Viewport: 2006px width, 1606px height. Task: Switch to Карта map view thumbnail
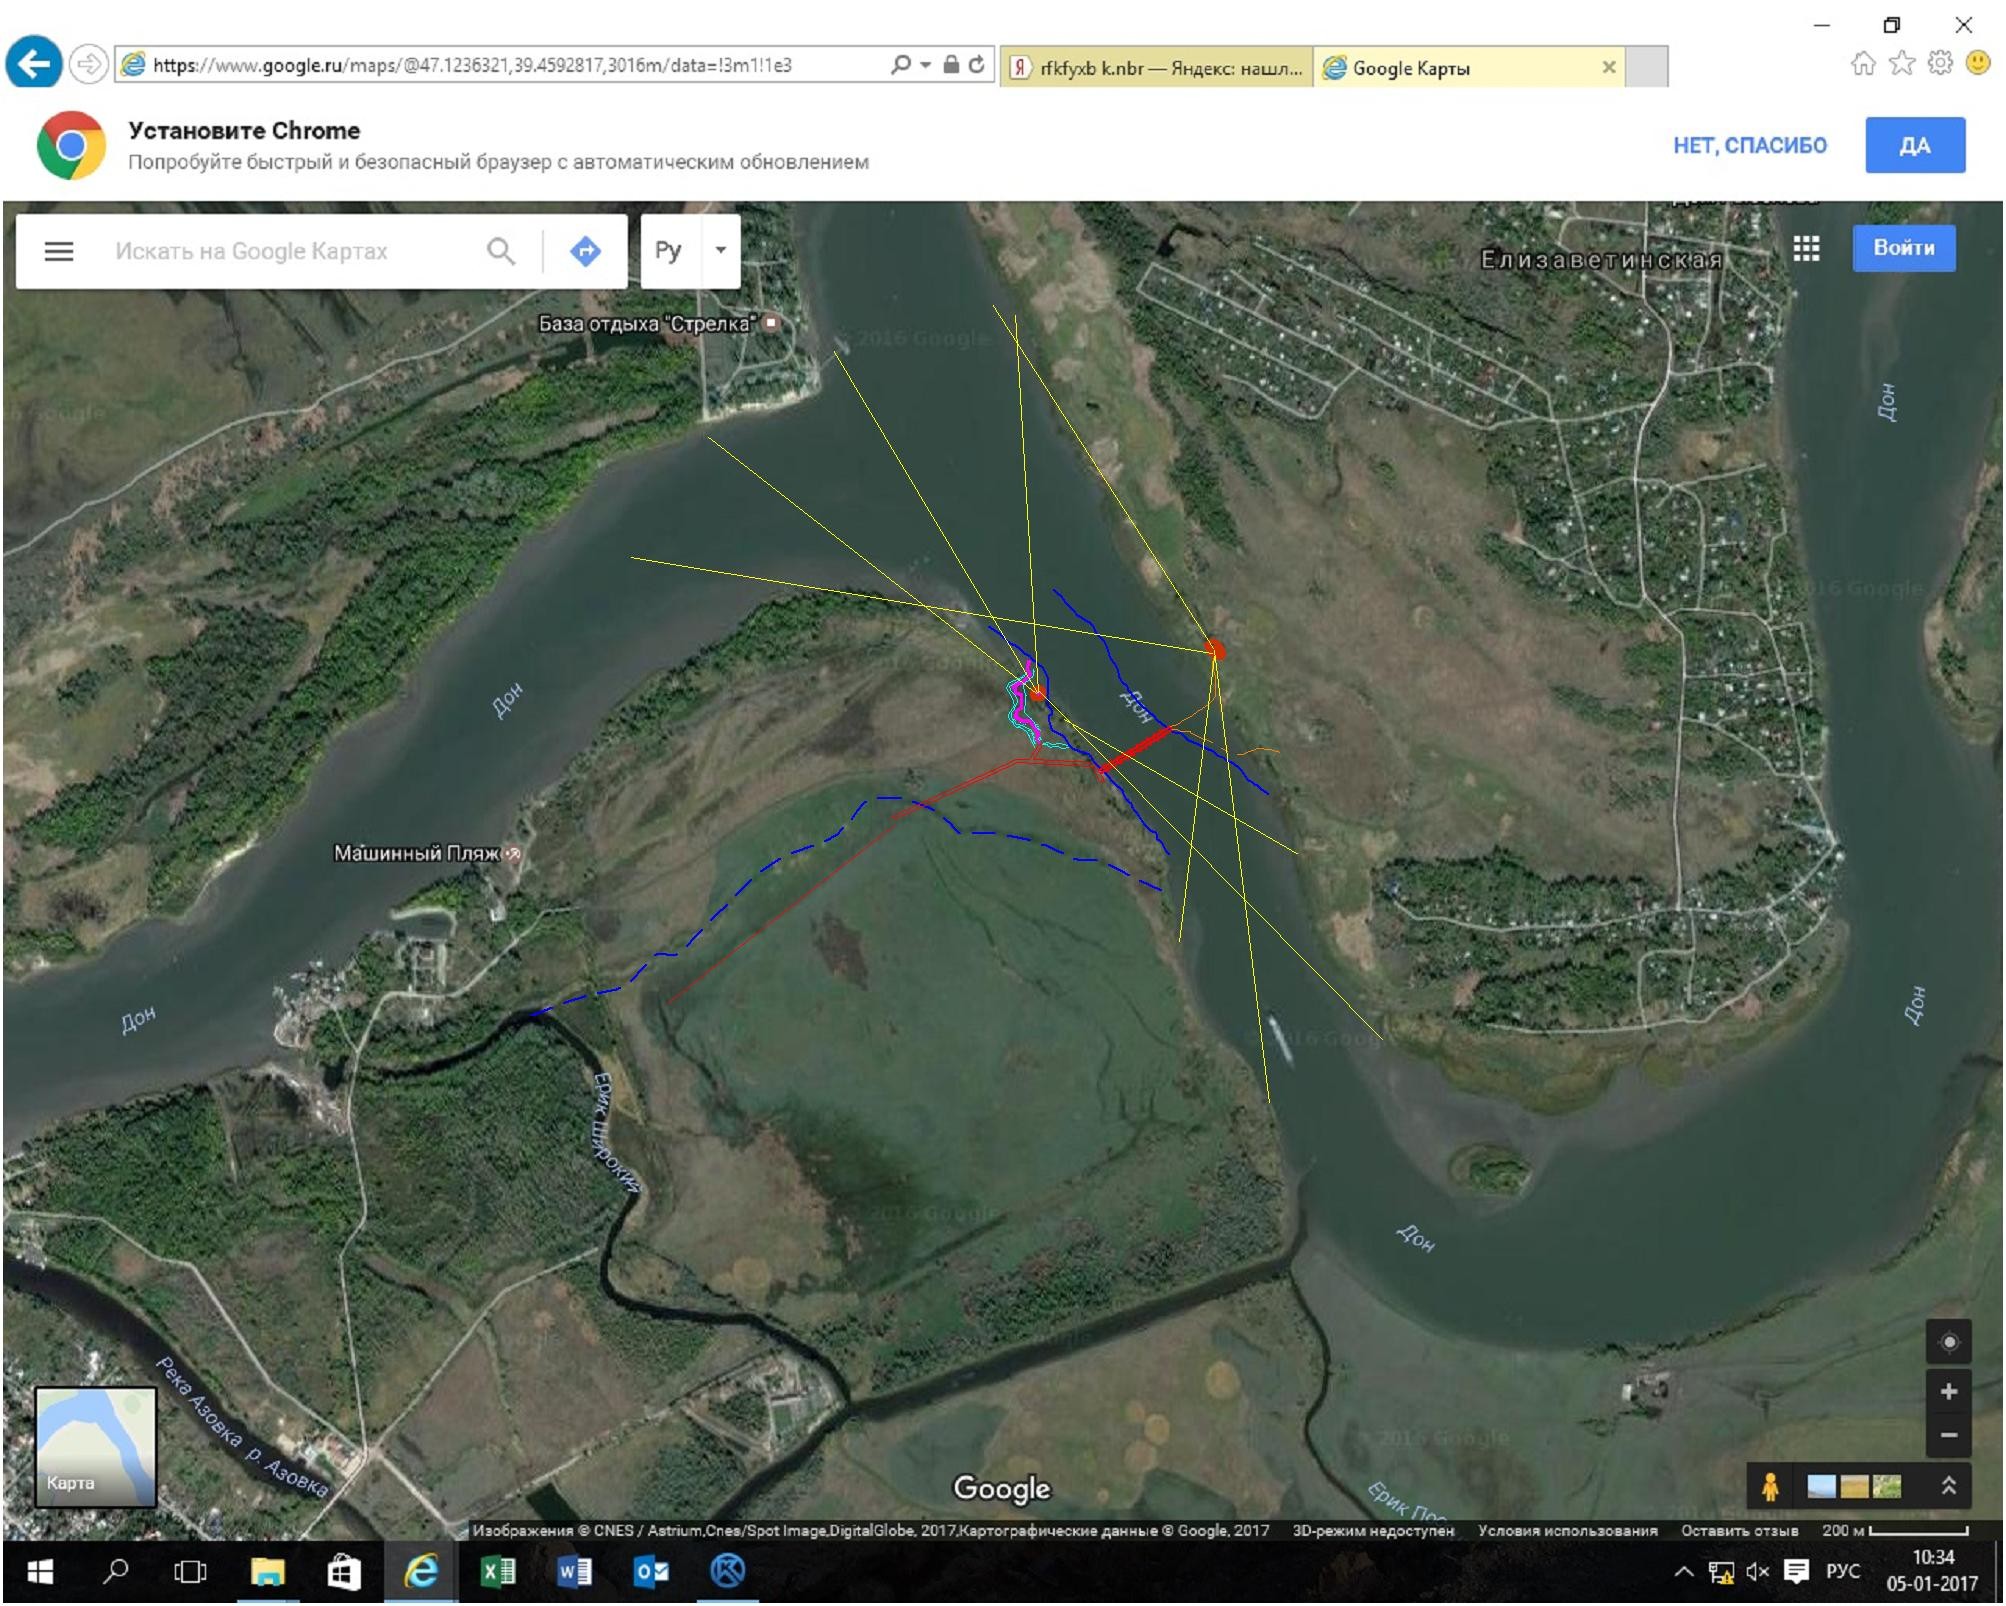96,1446
